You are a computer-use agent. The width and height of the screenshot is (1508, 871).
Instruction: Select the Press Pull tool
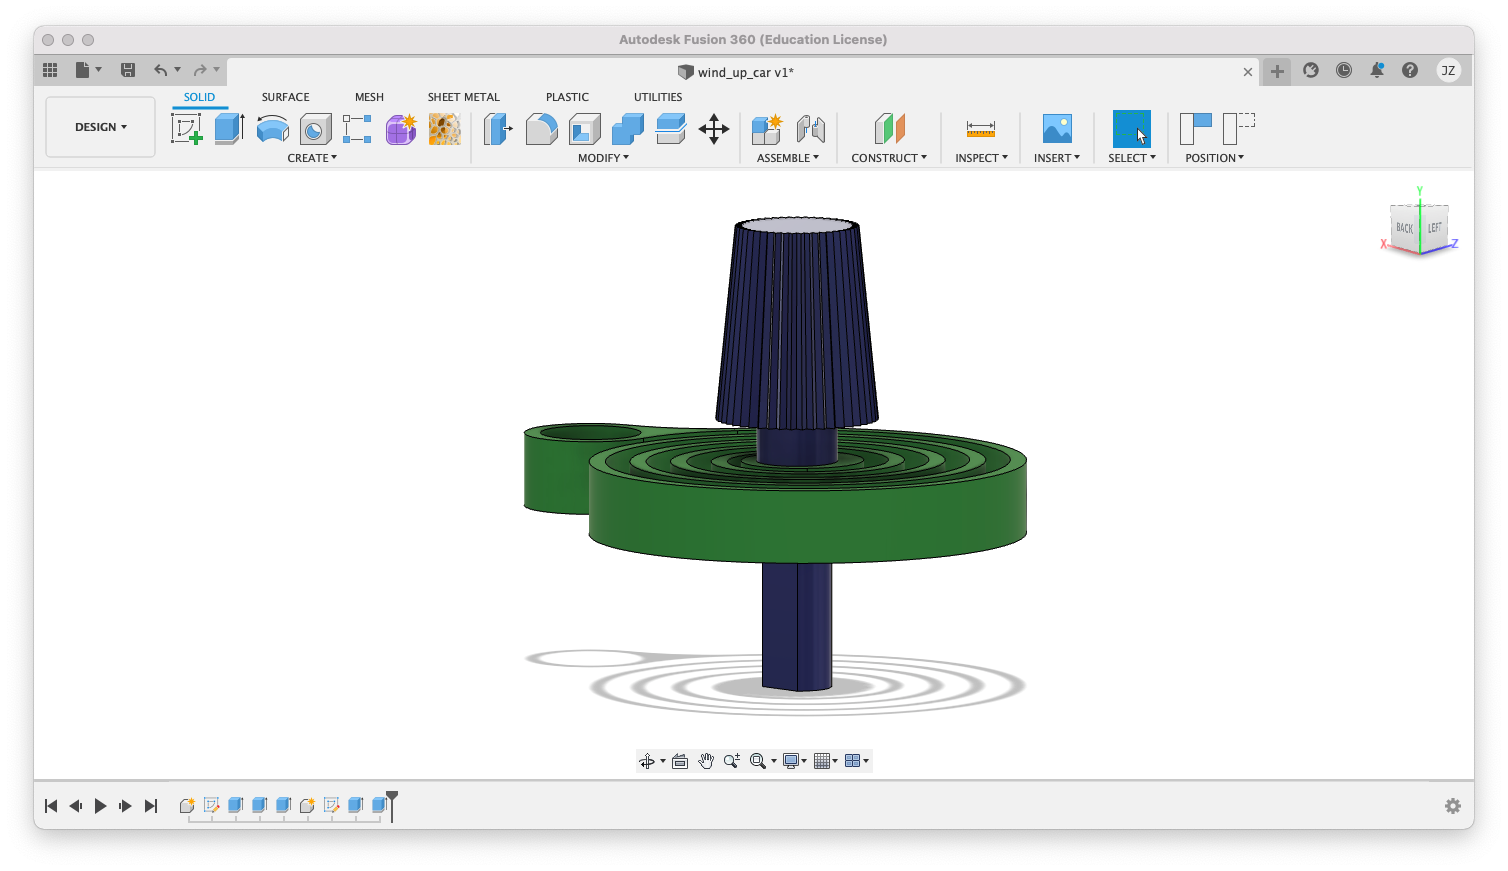(498, 129)
